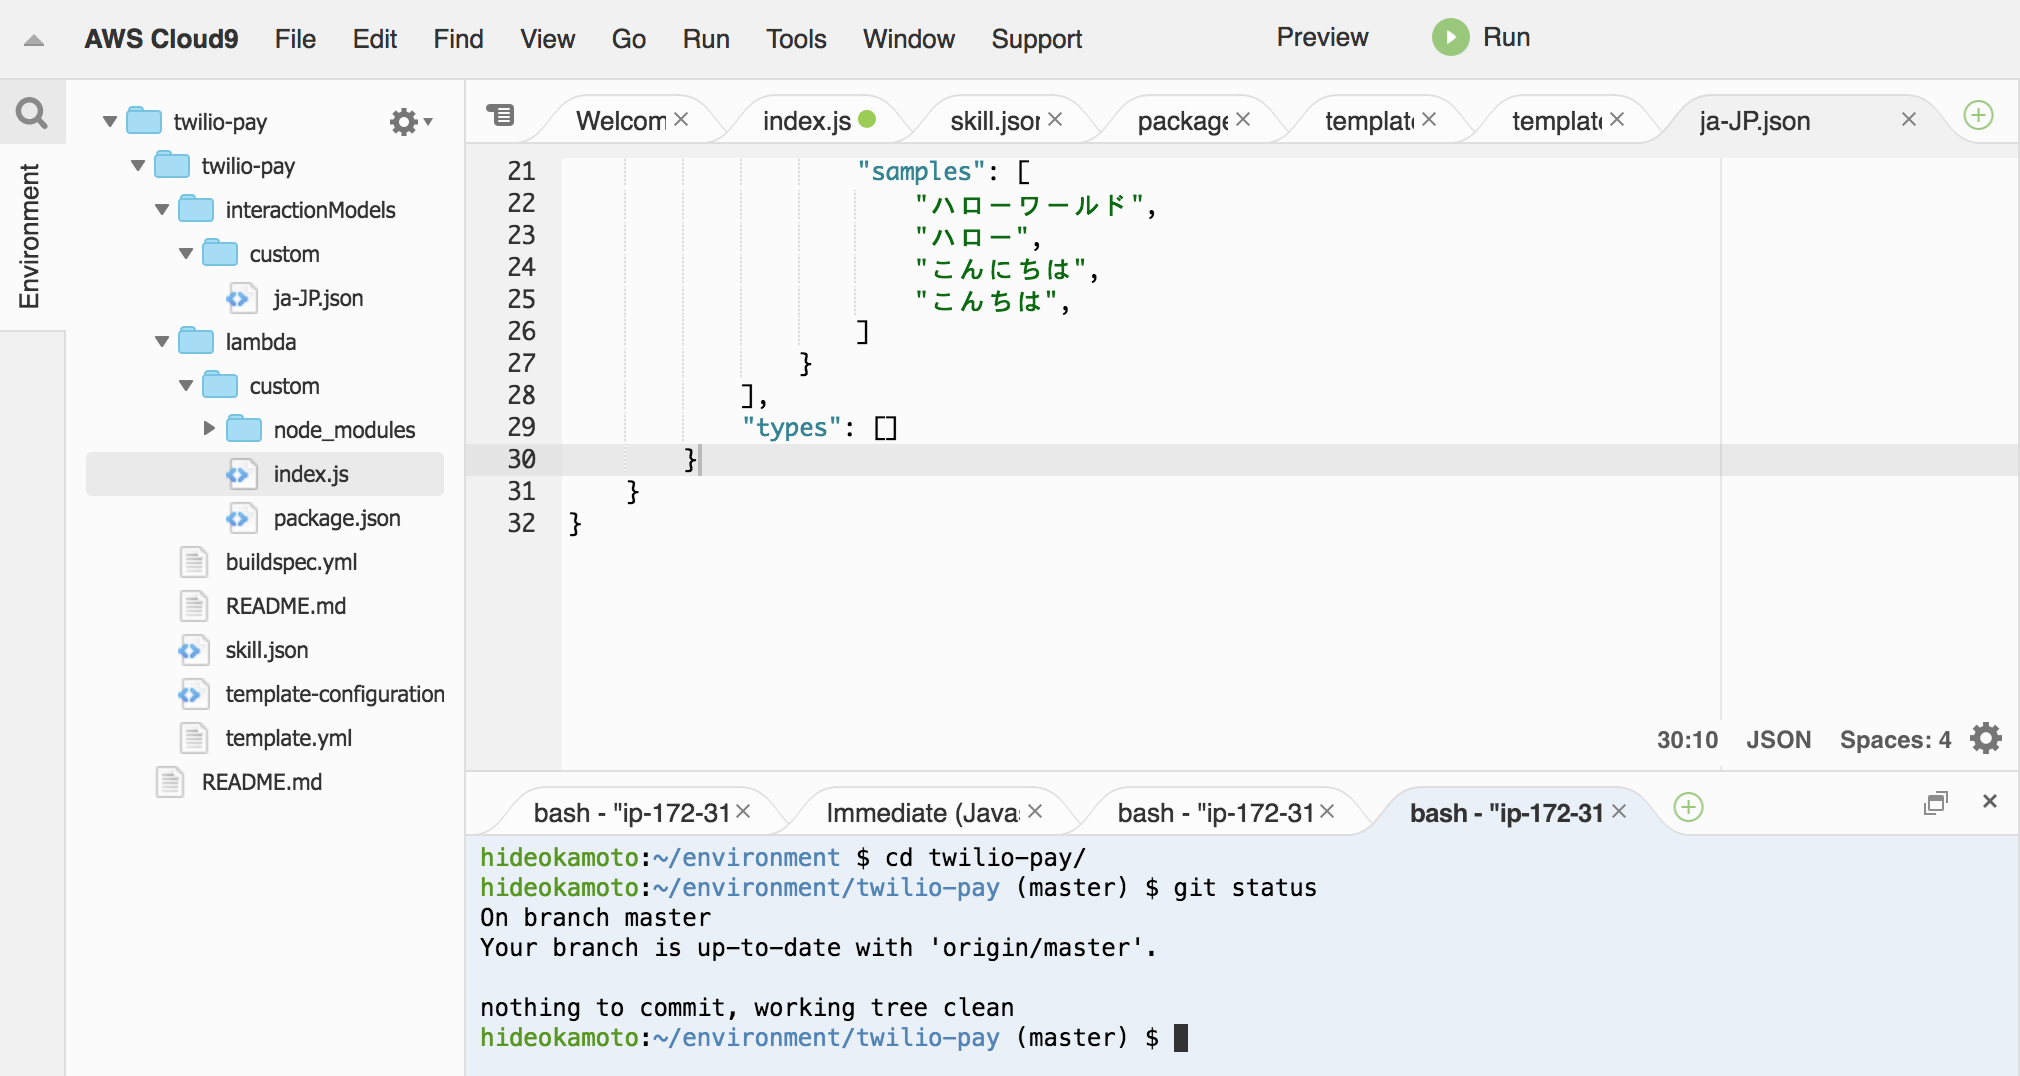Screen dimensions: 2020x1076
Task: Add a new terminal tab with plus icon
Action: (x=1688, y=807)
